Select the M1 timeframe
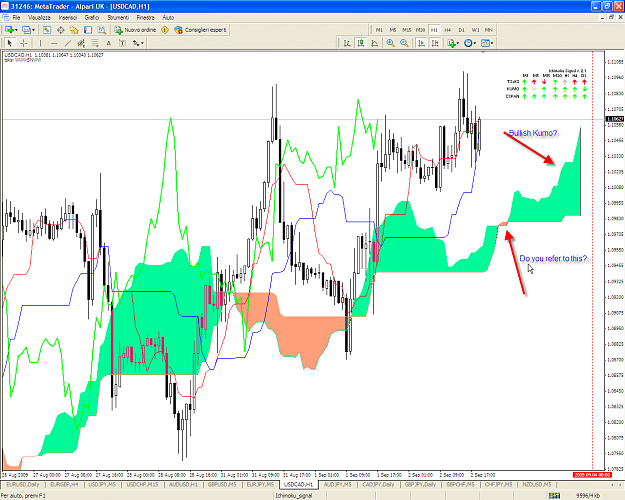 [x=379, y=30]
